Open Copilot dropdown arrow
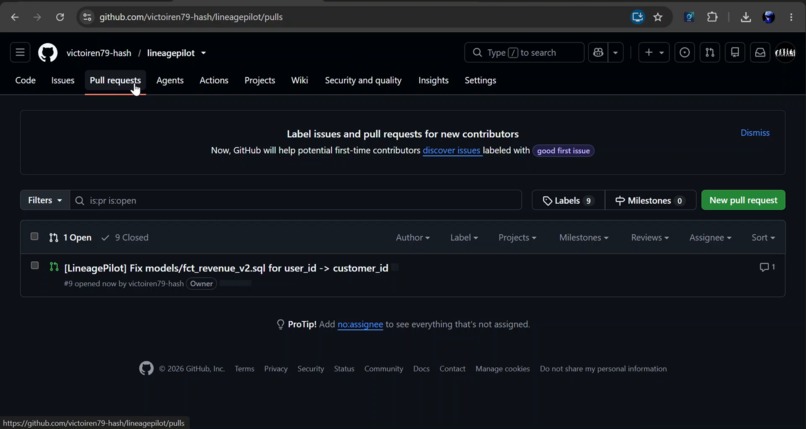The image size is (806, 429). [x=615, y=52]
